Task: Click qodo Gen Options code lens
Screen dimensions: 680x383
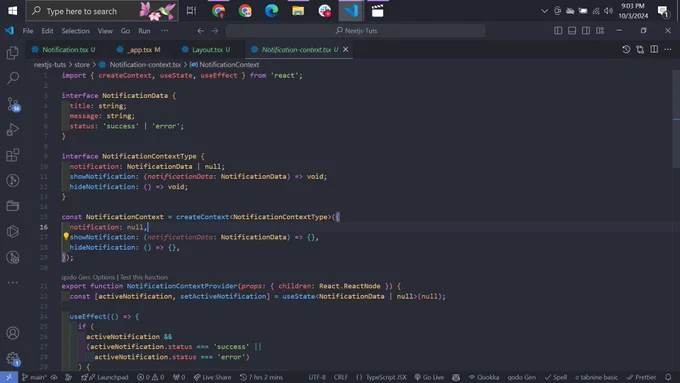Action: [88, 277]
